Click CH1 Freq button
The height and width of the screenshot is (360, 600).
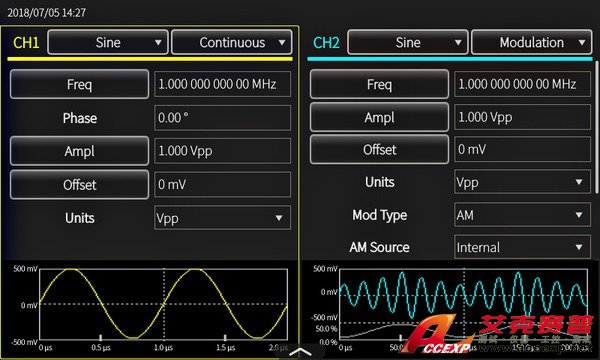(79, 84)
